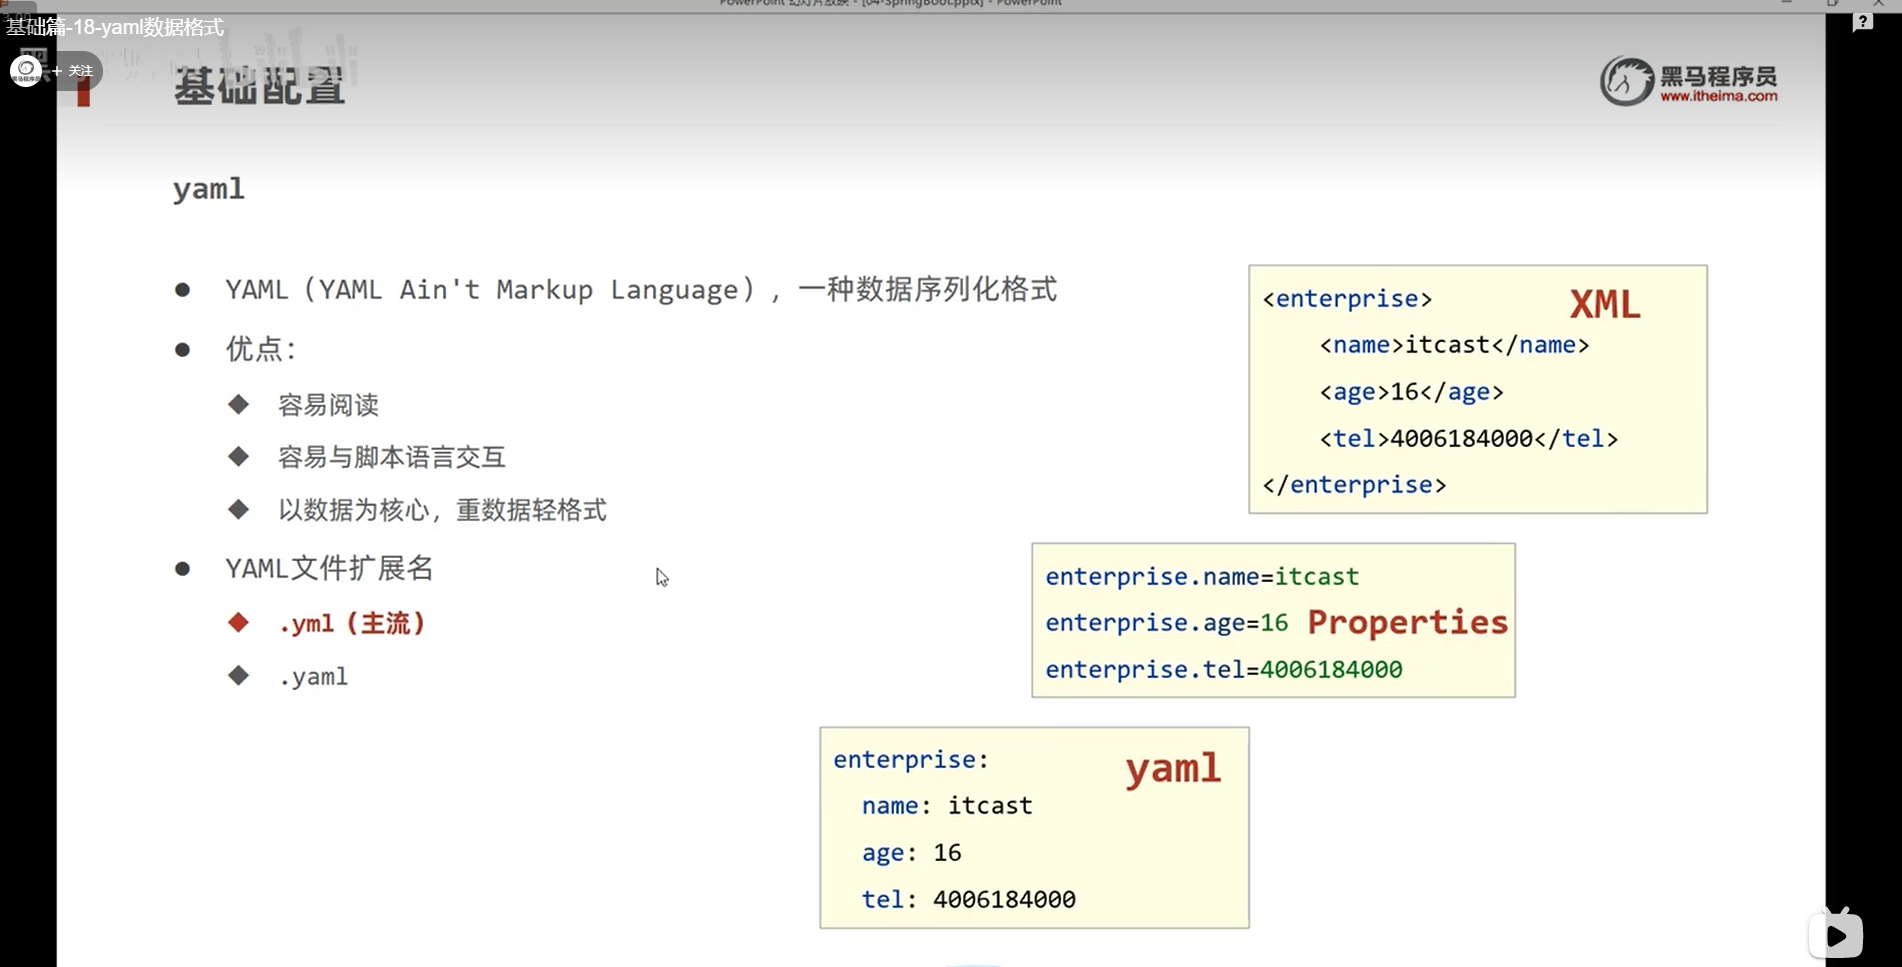Click the 容易阅读 sub-bullet

[328, 405]
